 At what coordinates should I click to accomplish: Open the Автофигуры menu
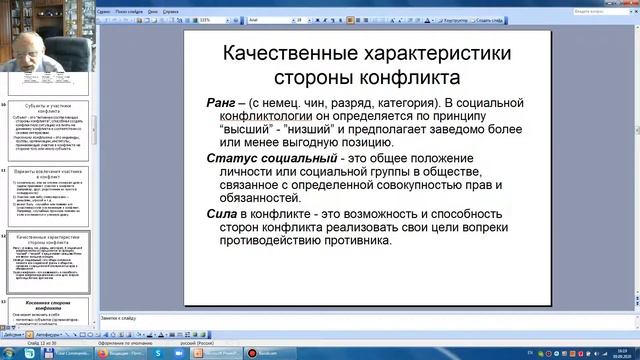click(49, 335)
